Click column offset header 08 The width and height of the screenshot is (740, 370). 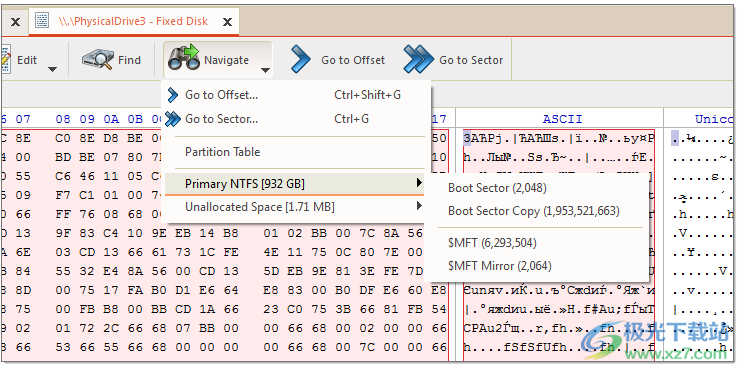point(63,119)
